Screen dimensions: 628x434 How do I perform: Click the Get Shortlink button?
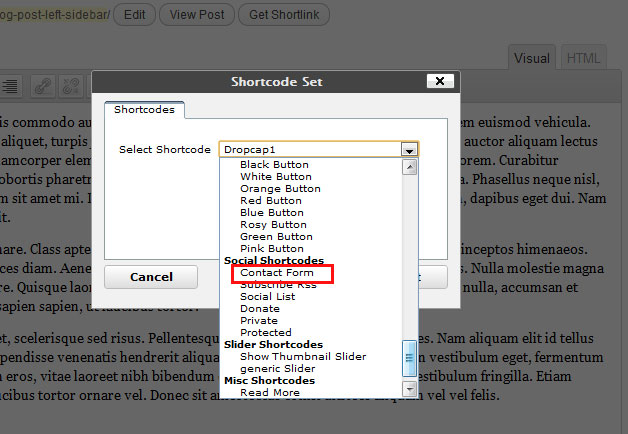tap(284, 15)
